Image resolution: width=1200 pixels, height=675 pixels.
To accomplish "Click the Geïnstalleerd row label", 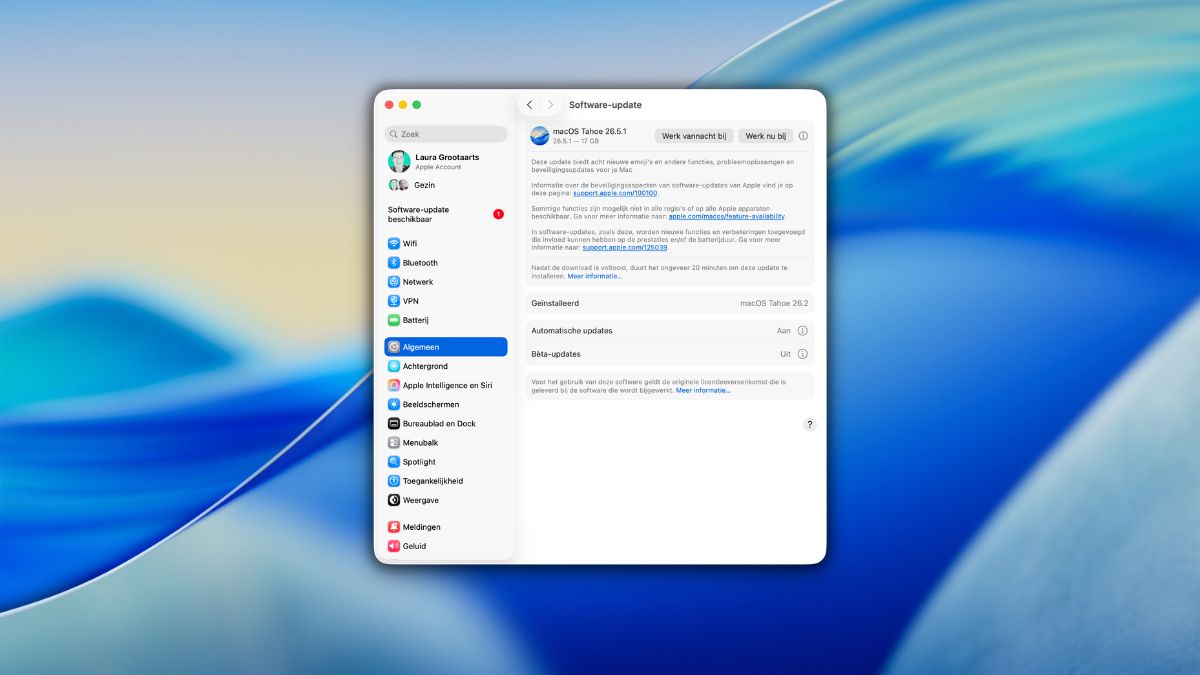I will 555,303.
